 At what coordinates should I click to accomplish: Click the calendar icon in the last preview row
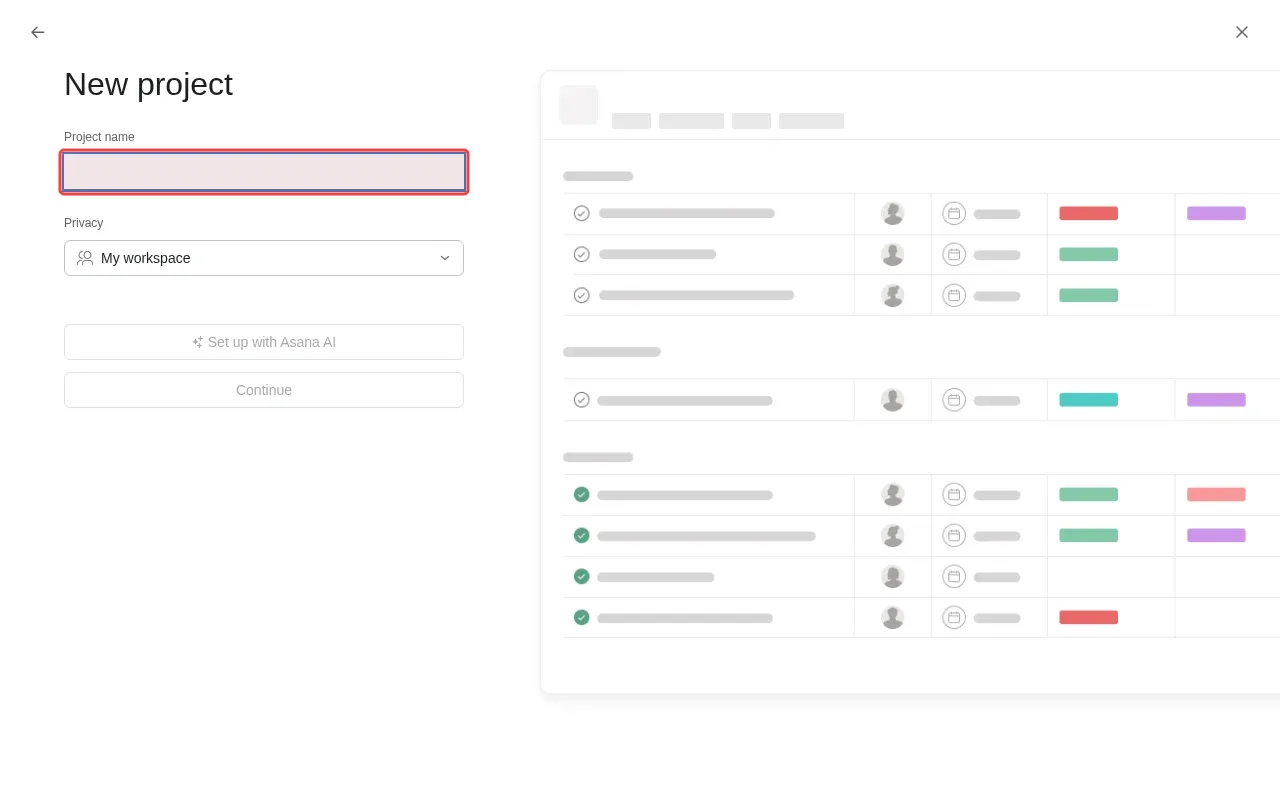click(x=954, y=617)
